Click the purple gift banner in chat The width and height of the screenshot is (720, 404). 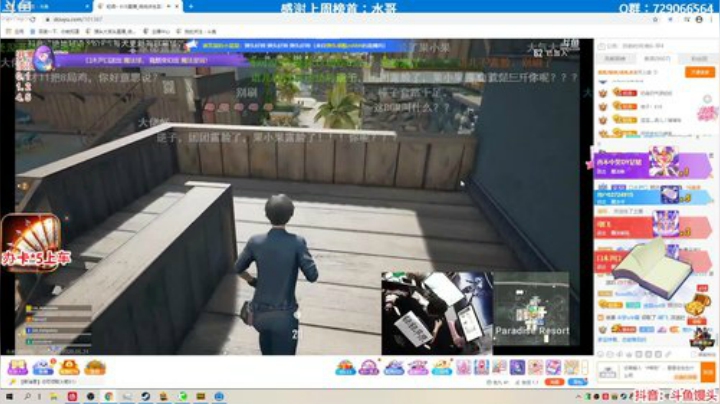coord(652,164)
